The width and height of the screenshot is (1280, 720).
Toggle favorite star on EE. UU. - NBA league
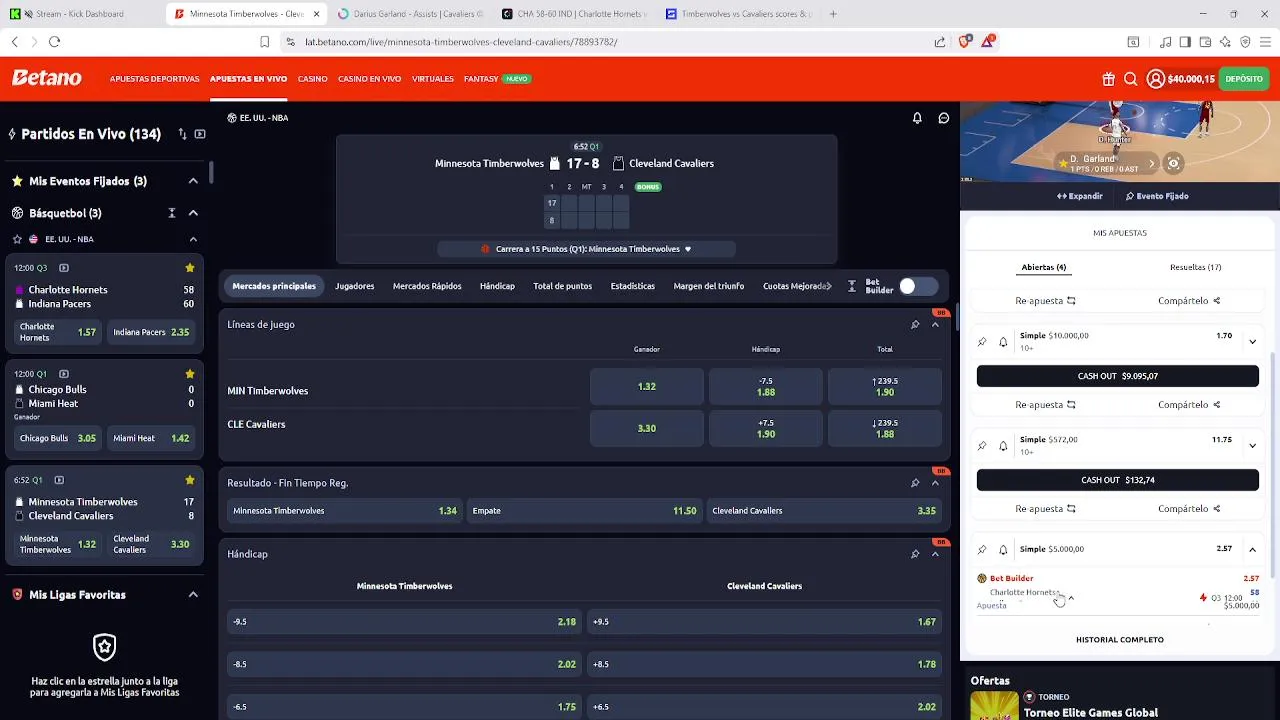pos(17,240)
